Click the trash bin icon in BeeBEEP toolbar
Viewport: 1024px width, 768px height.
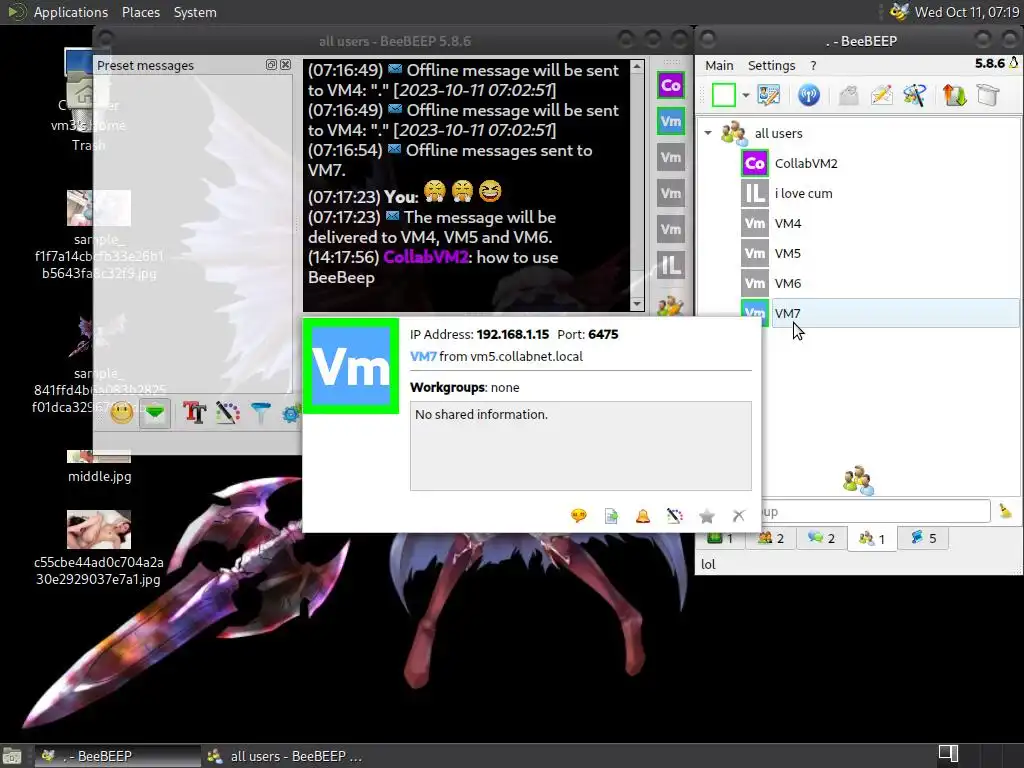click(988, 95)
